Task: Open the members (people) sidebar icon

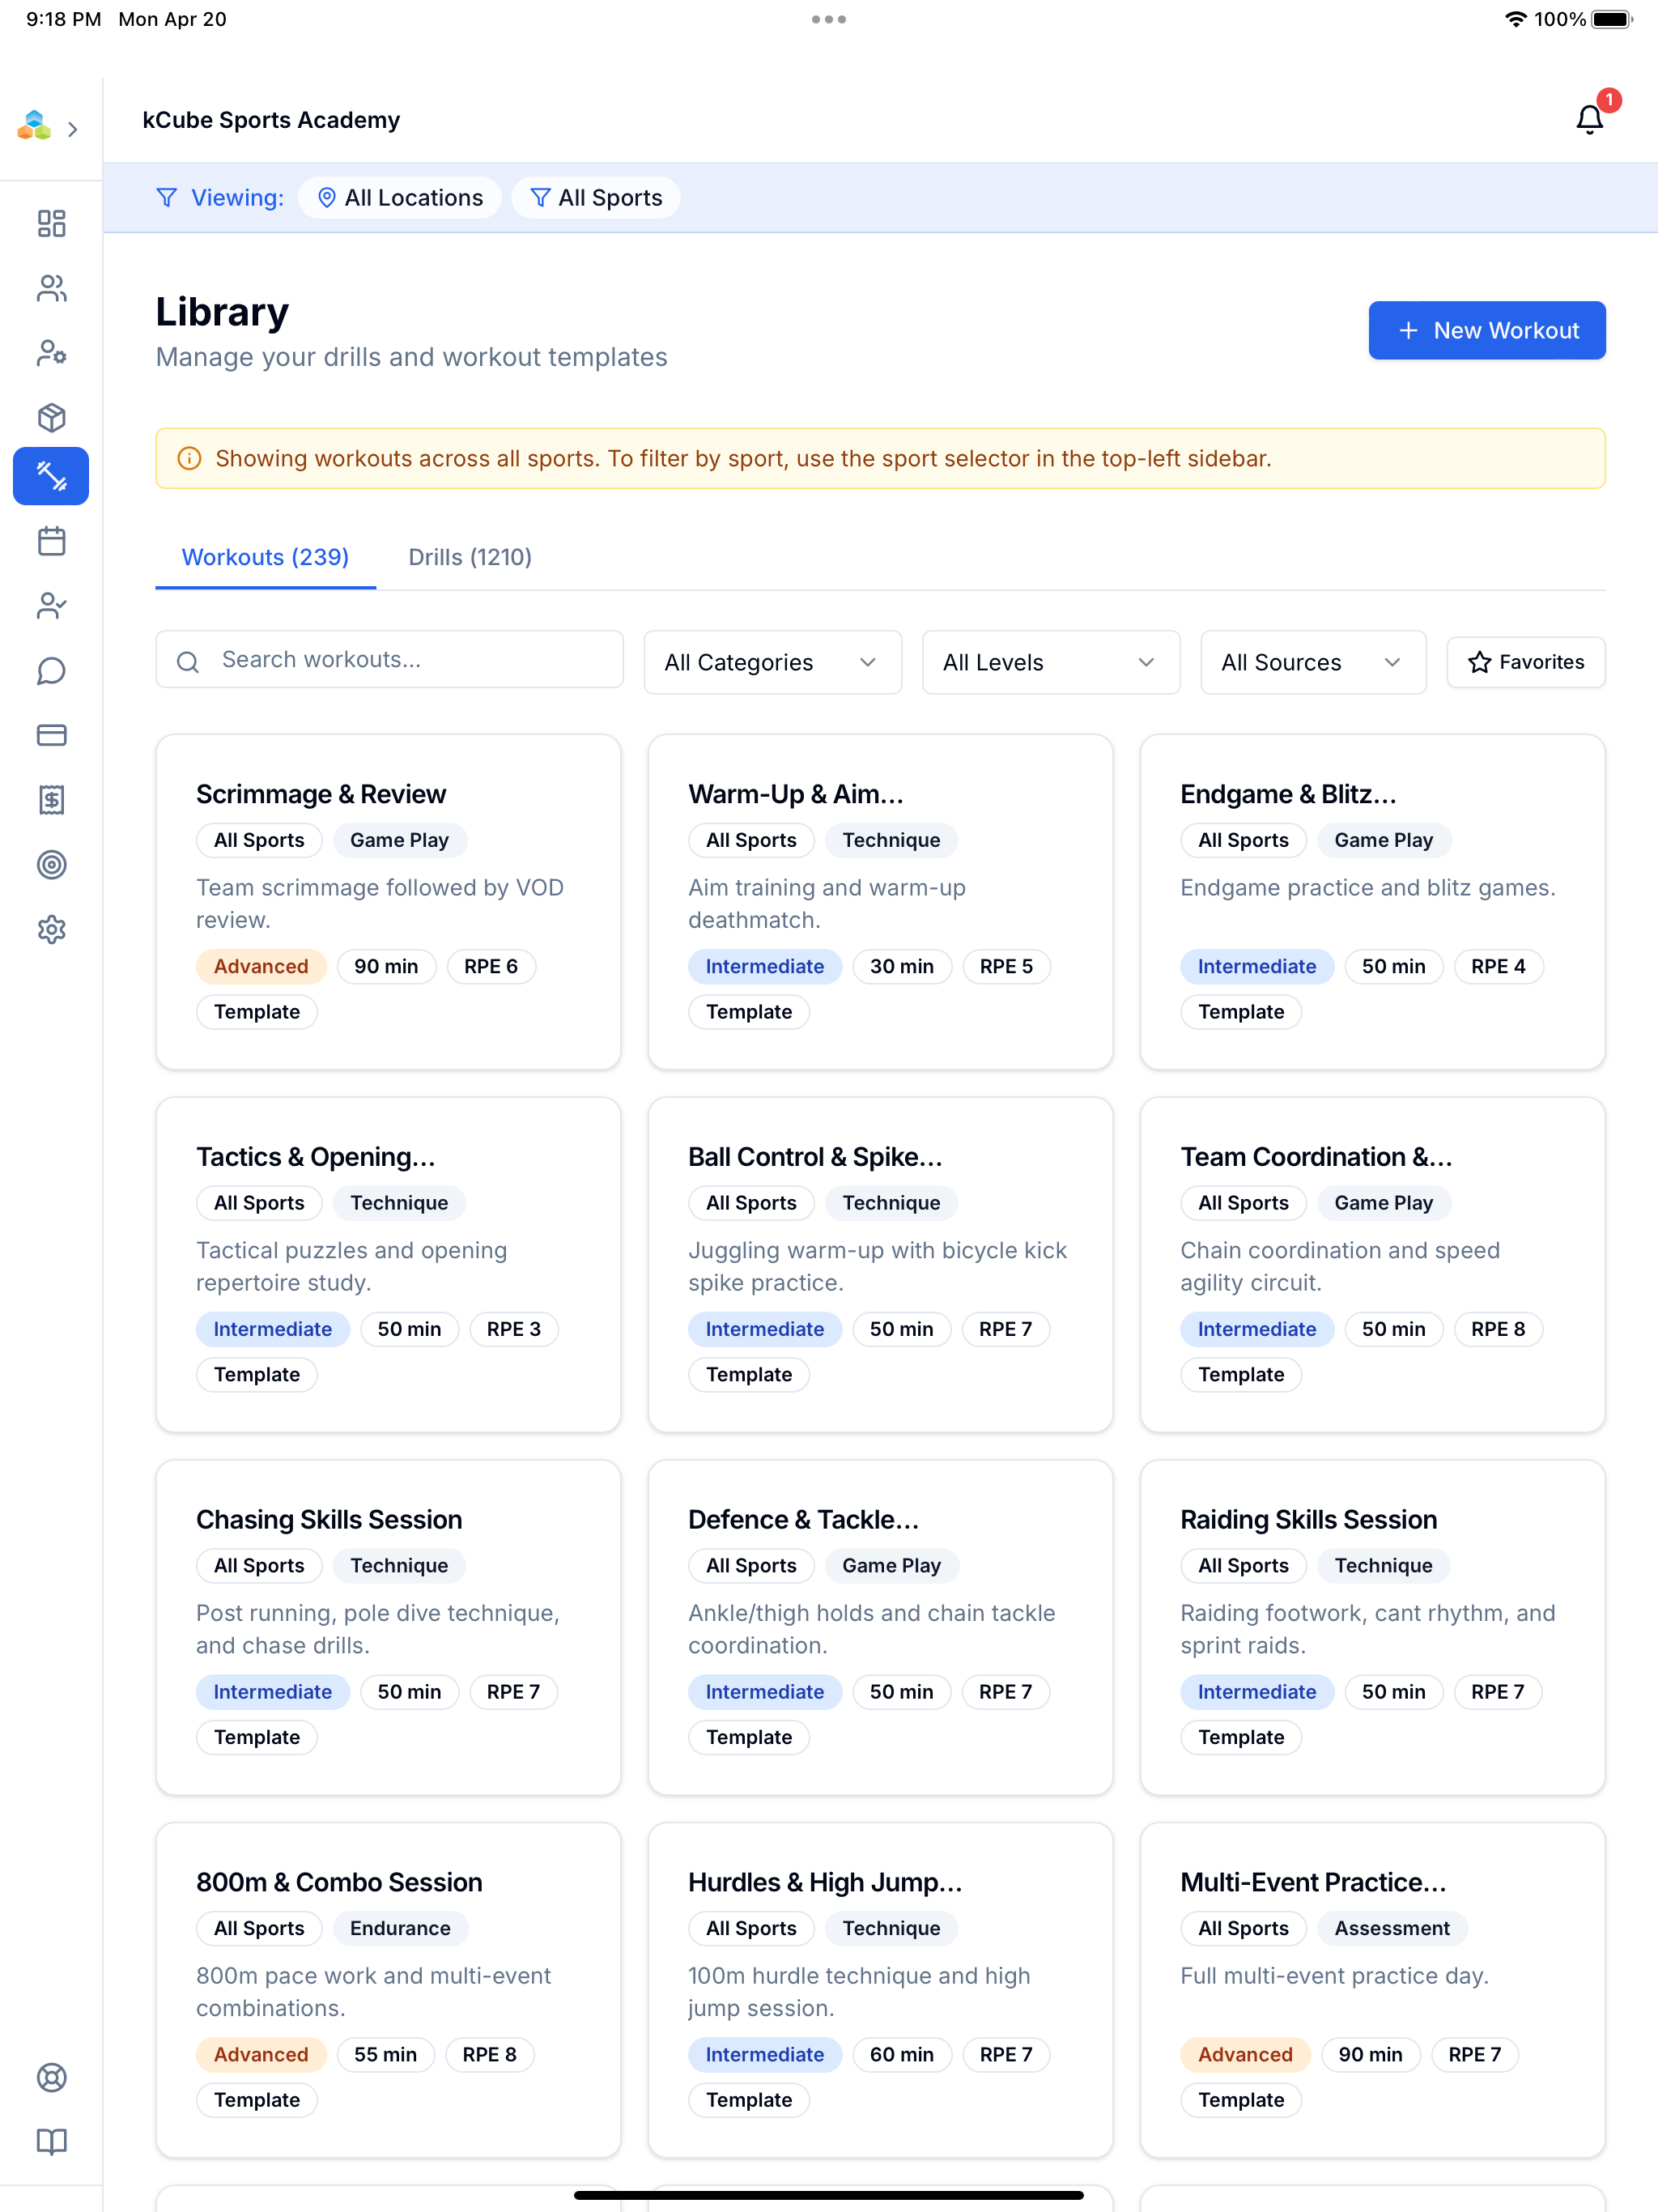Action: click(51, 288)
